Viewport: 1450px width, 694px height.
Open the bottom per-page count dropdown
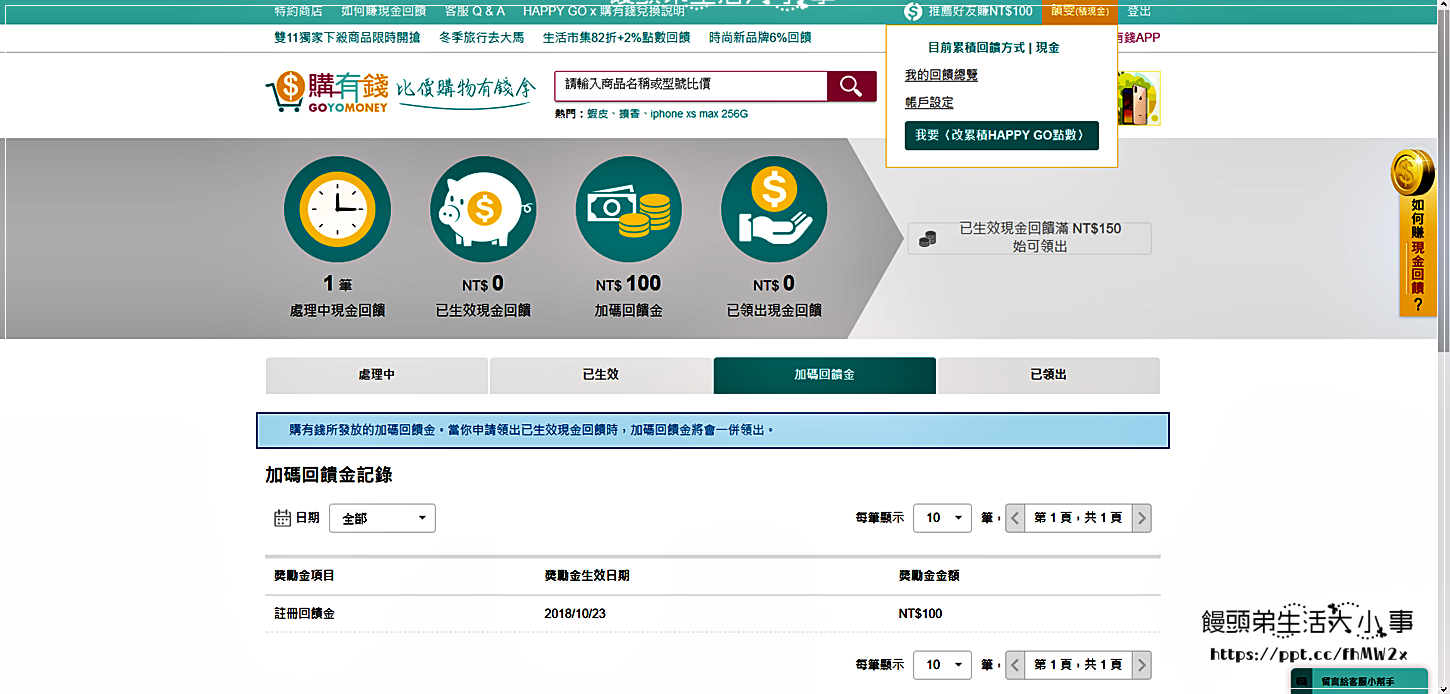coord(942,665)
